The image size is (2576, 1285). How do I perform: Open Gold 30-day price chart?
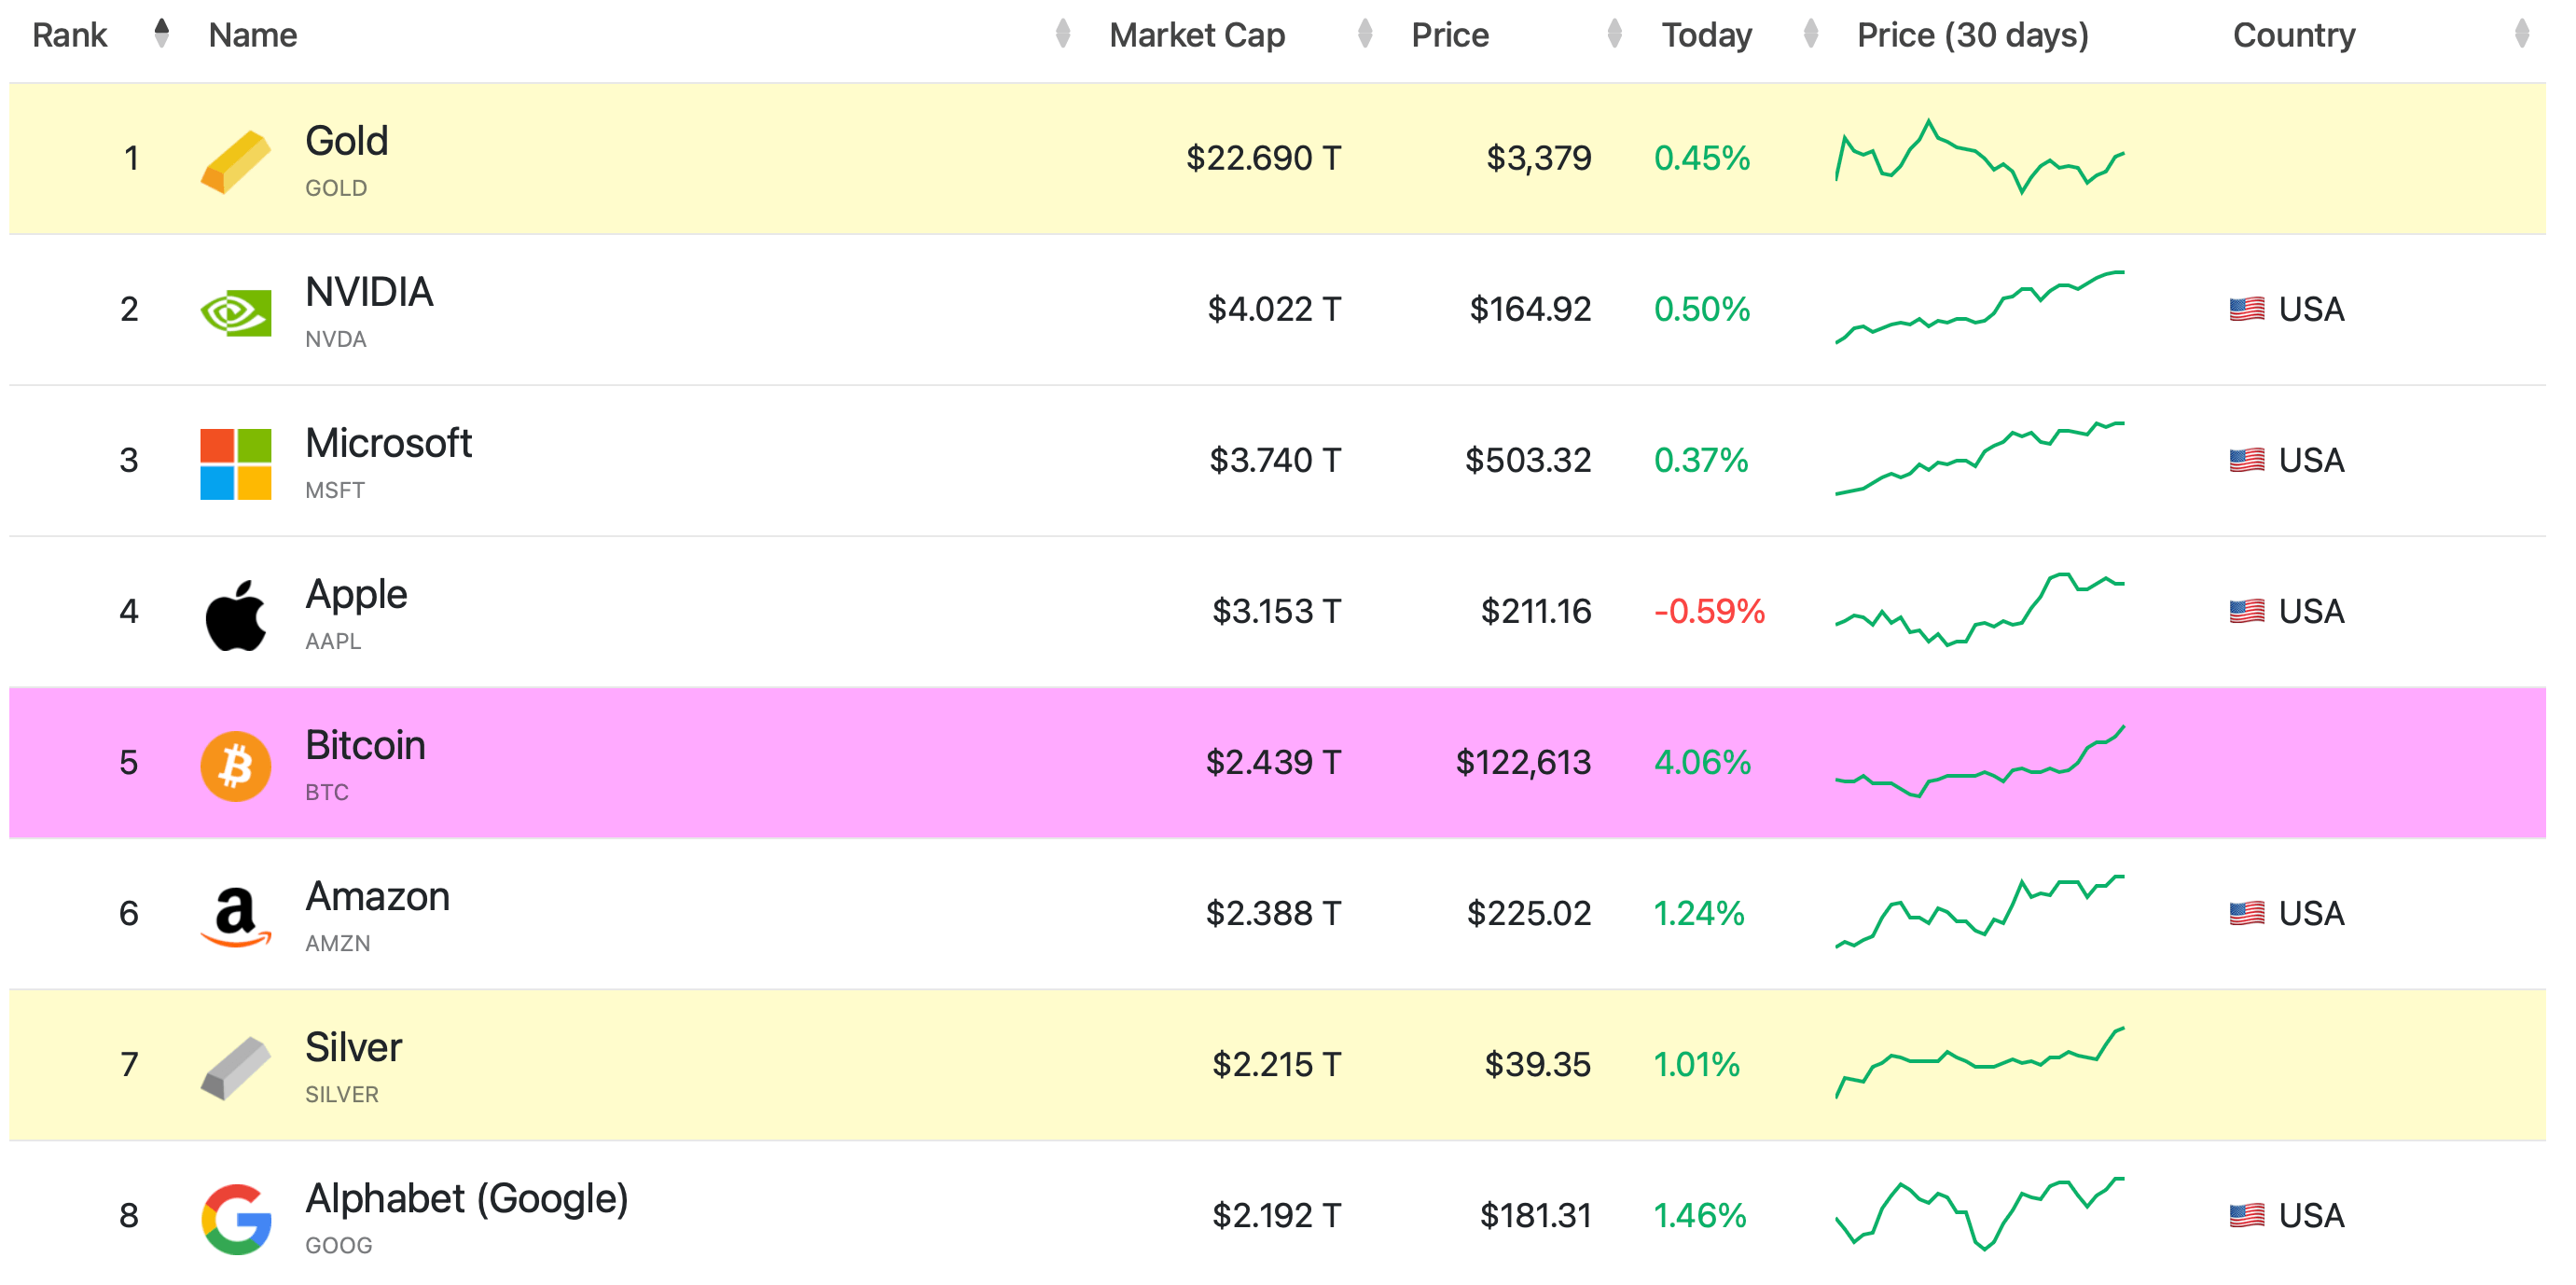(1979, 157)
